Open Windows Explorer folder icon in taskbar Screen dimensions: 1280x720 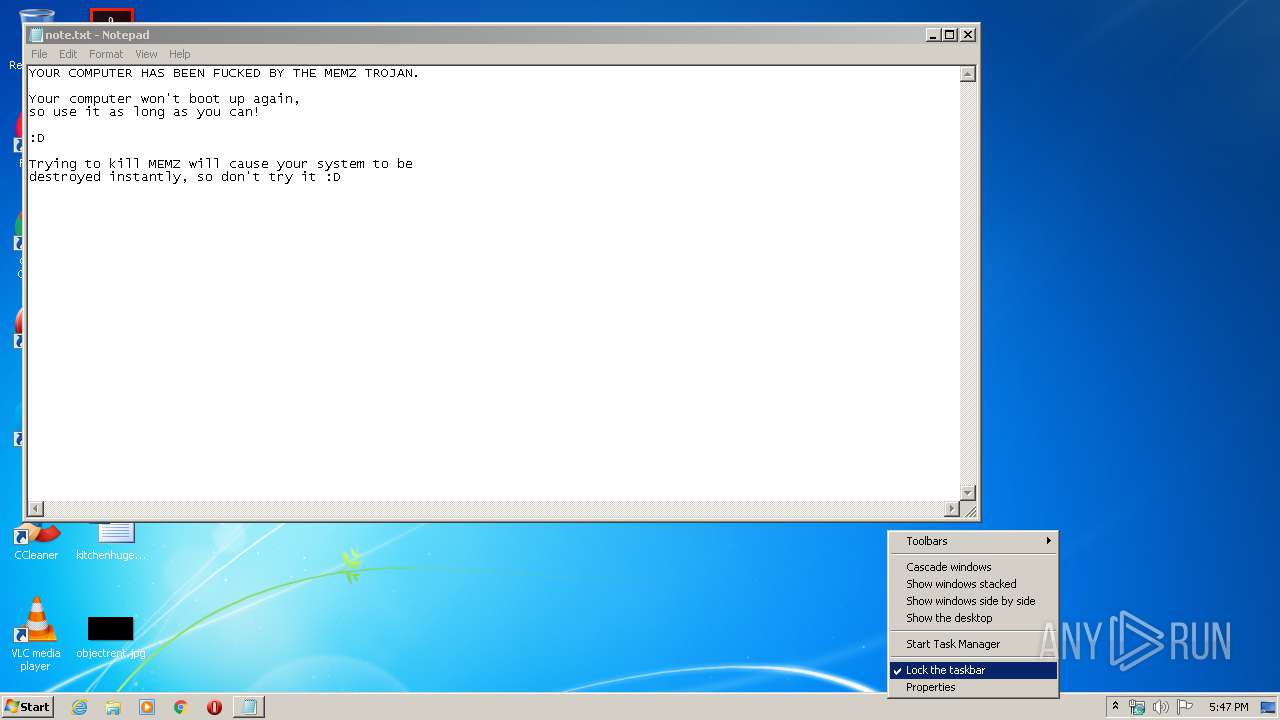(113, 707)
